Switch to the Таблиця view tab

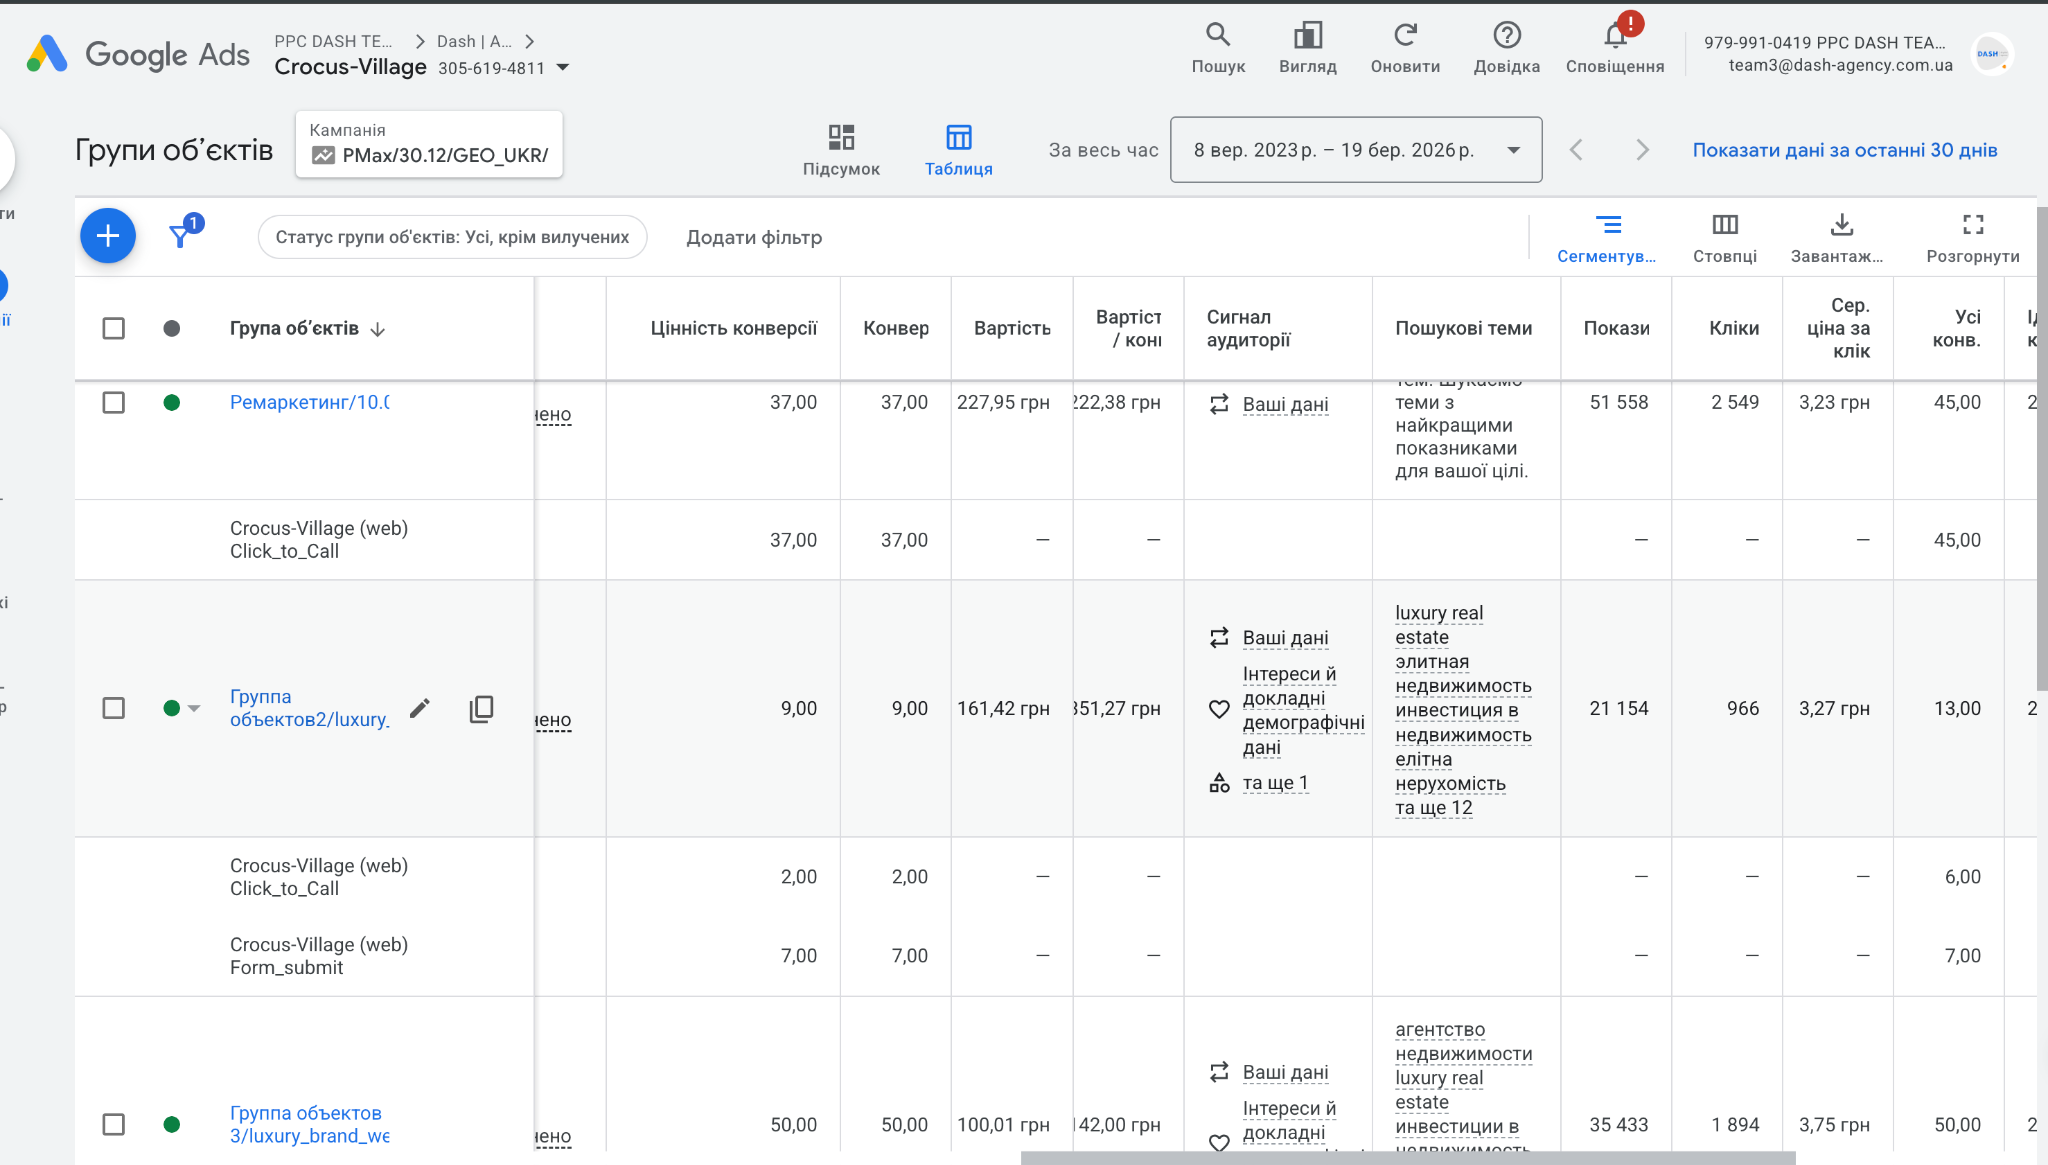tap(958, 149)
